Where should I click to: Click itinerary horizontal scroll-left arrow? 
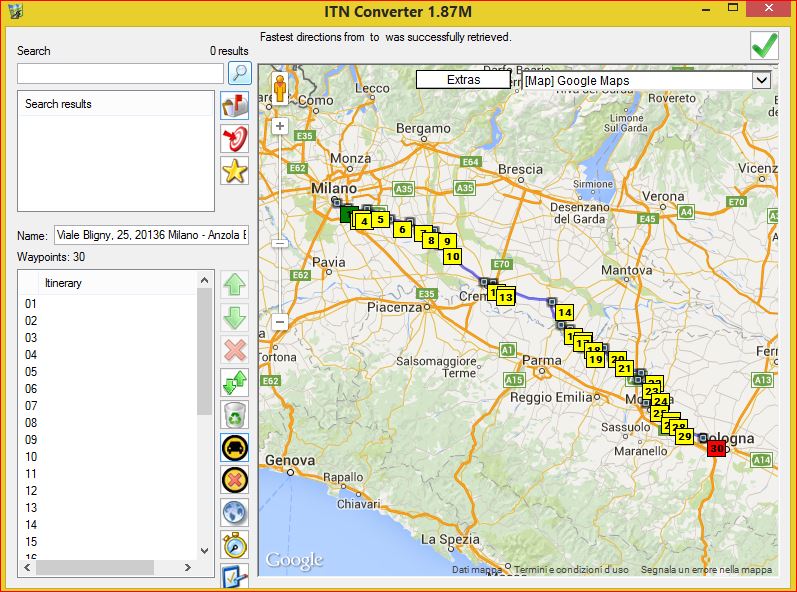click(x=27, y=568)
